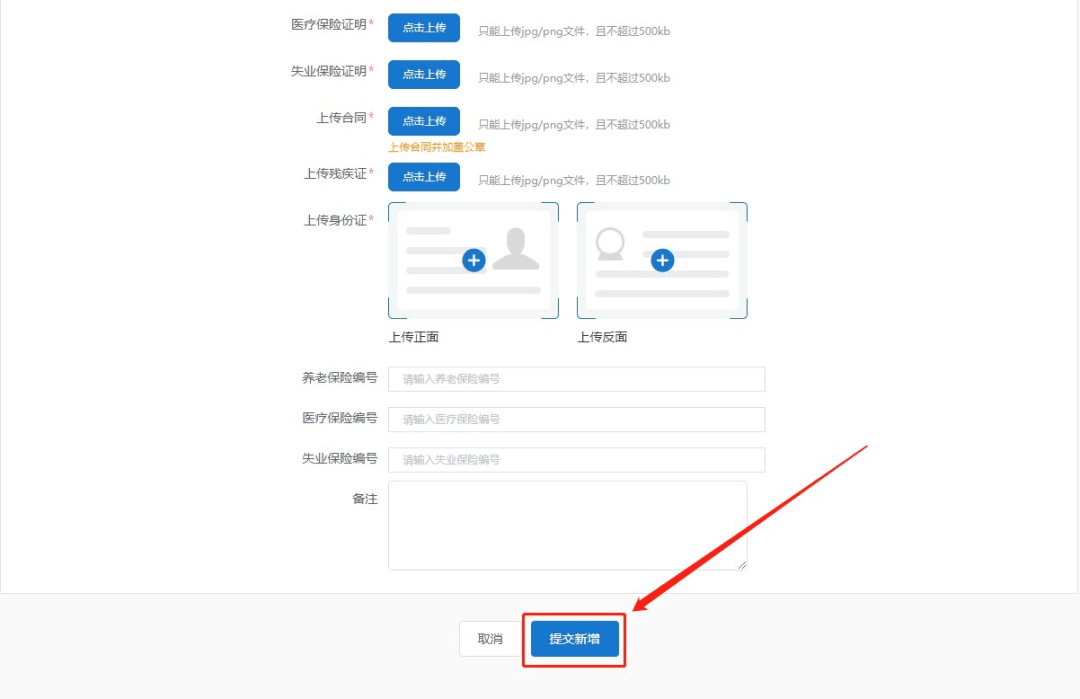
Task: Click the 上传正面 caption text
Action: pyautogui.click(x=414, y=337)
